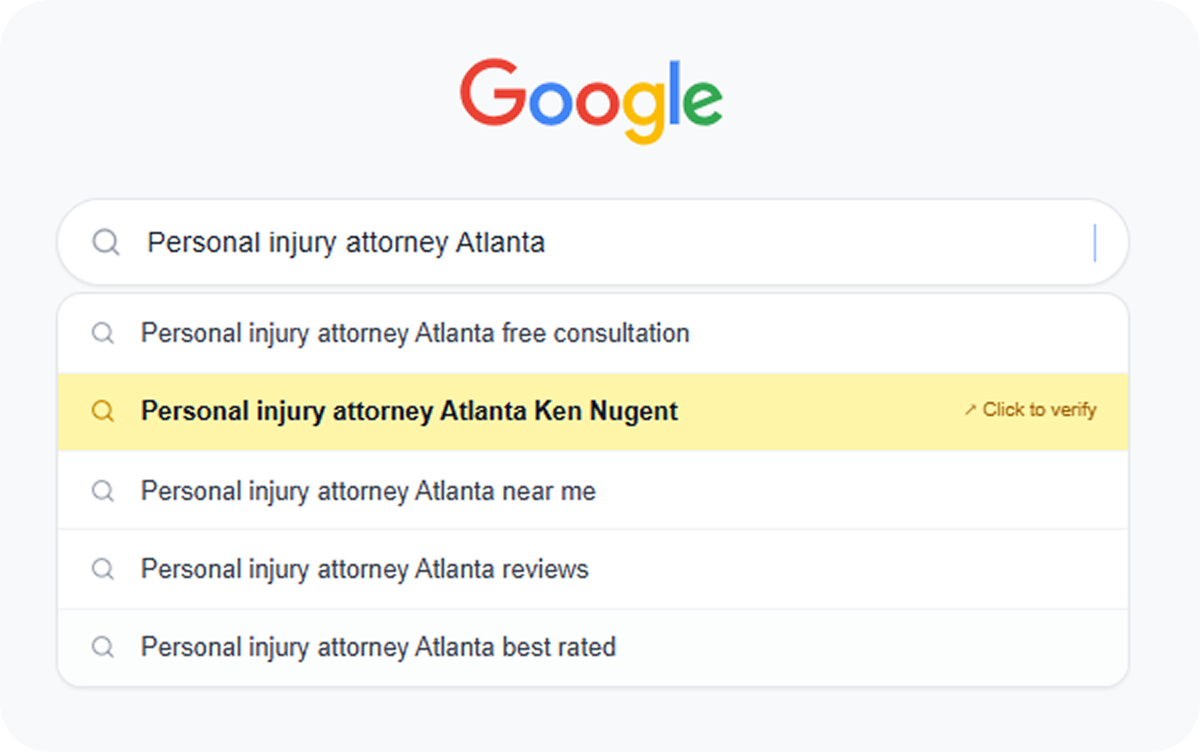Place cursor at the blinking caret in search field
The height and width of the screenshot is (752, 1200).
coord(1095,243)
